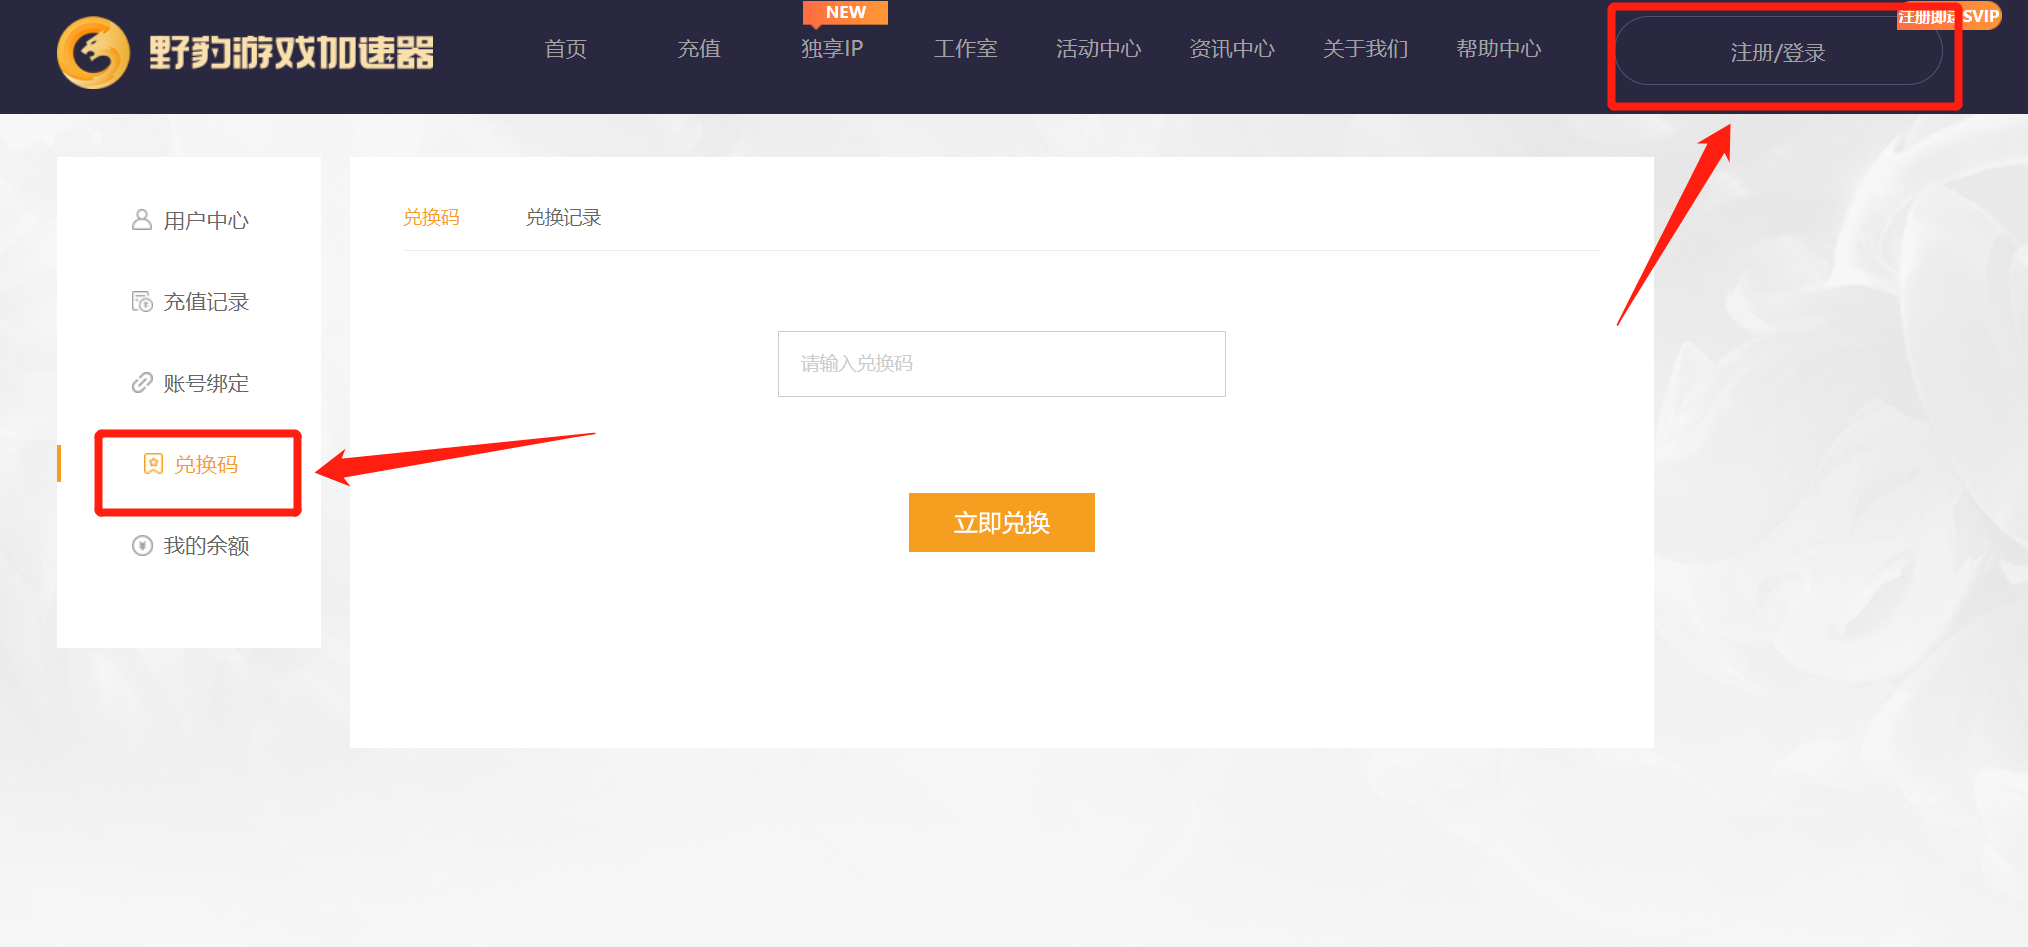Select the 账号绑定 link icon
This screenshot has height=947, width=2028.
pos(140,382)
